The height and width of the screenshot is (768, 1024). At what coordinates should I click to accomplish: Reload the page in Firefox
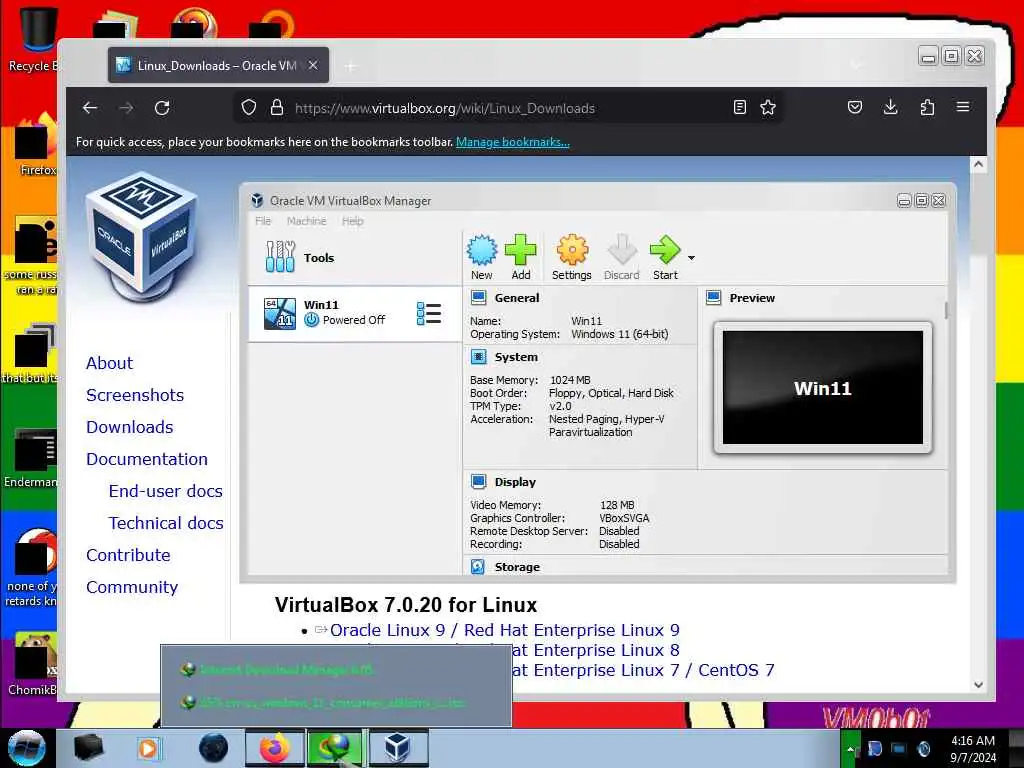(162, 108)
